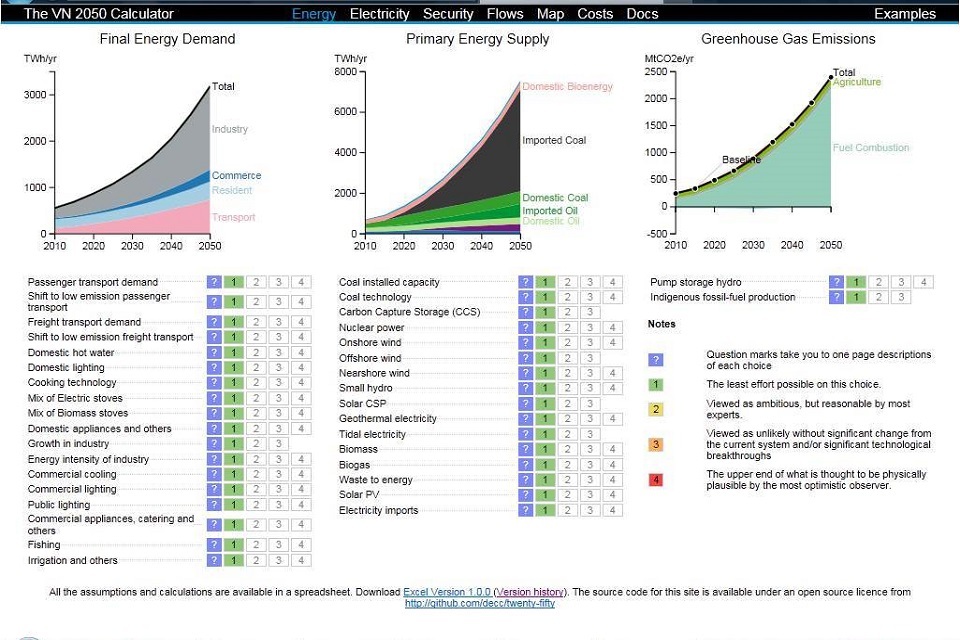Screen dimensions: 960x640
Task: Set Electricity imports to level 4
Action: pyautogui.click(x=612, y=510)
